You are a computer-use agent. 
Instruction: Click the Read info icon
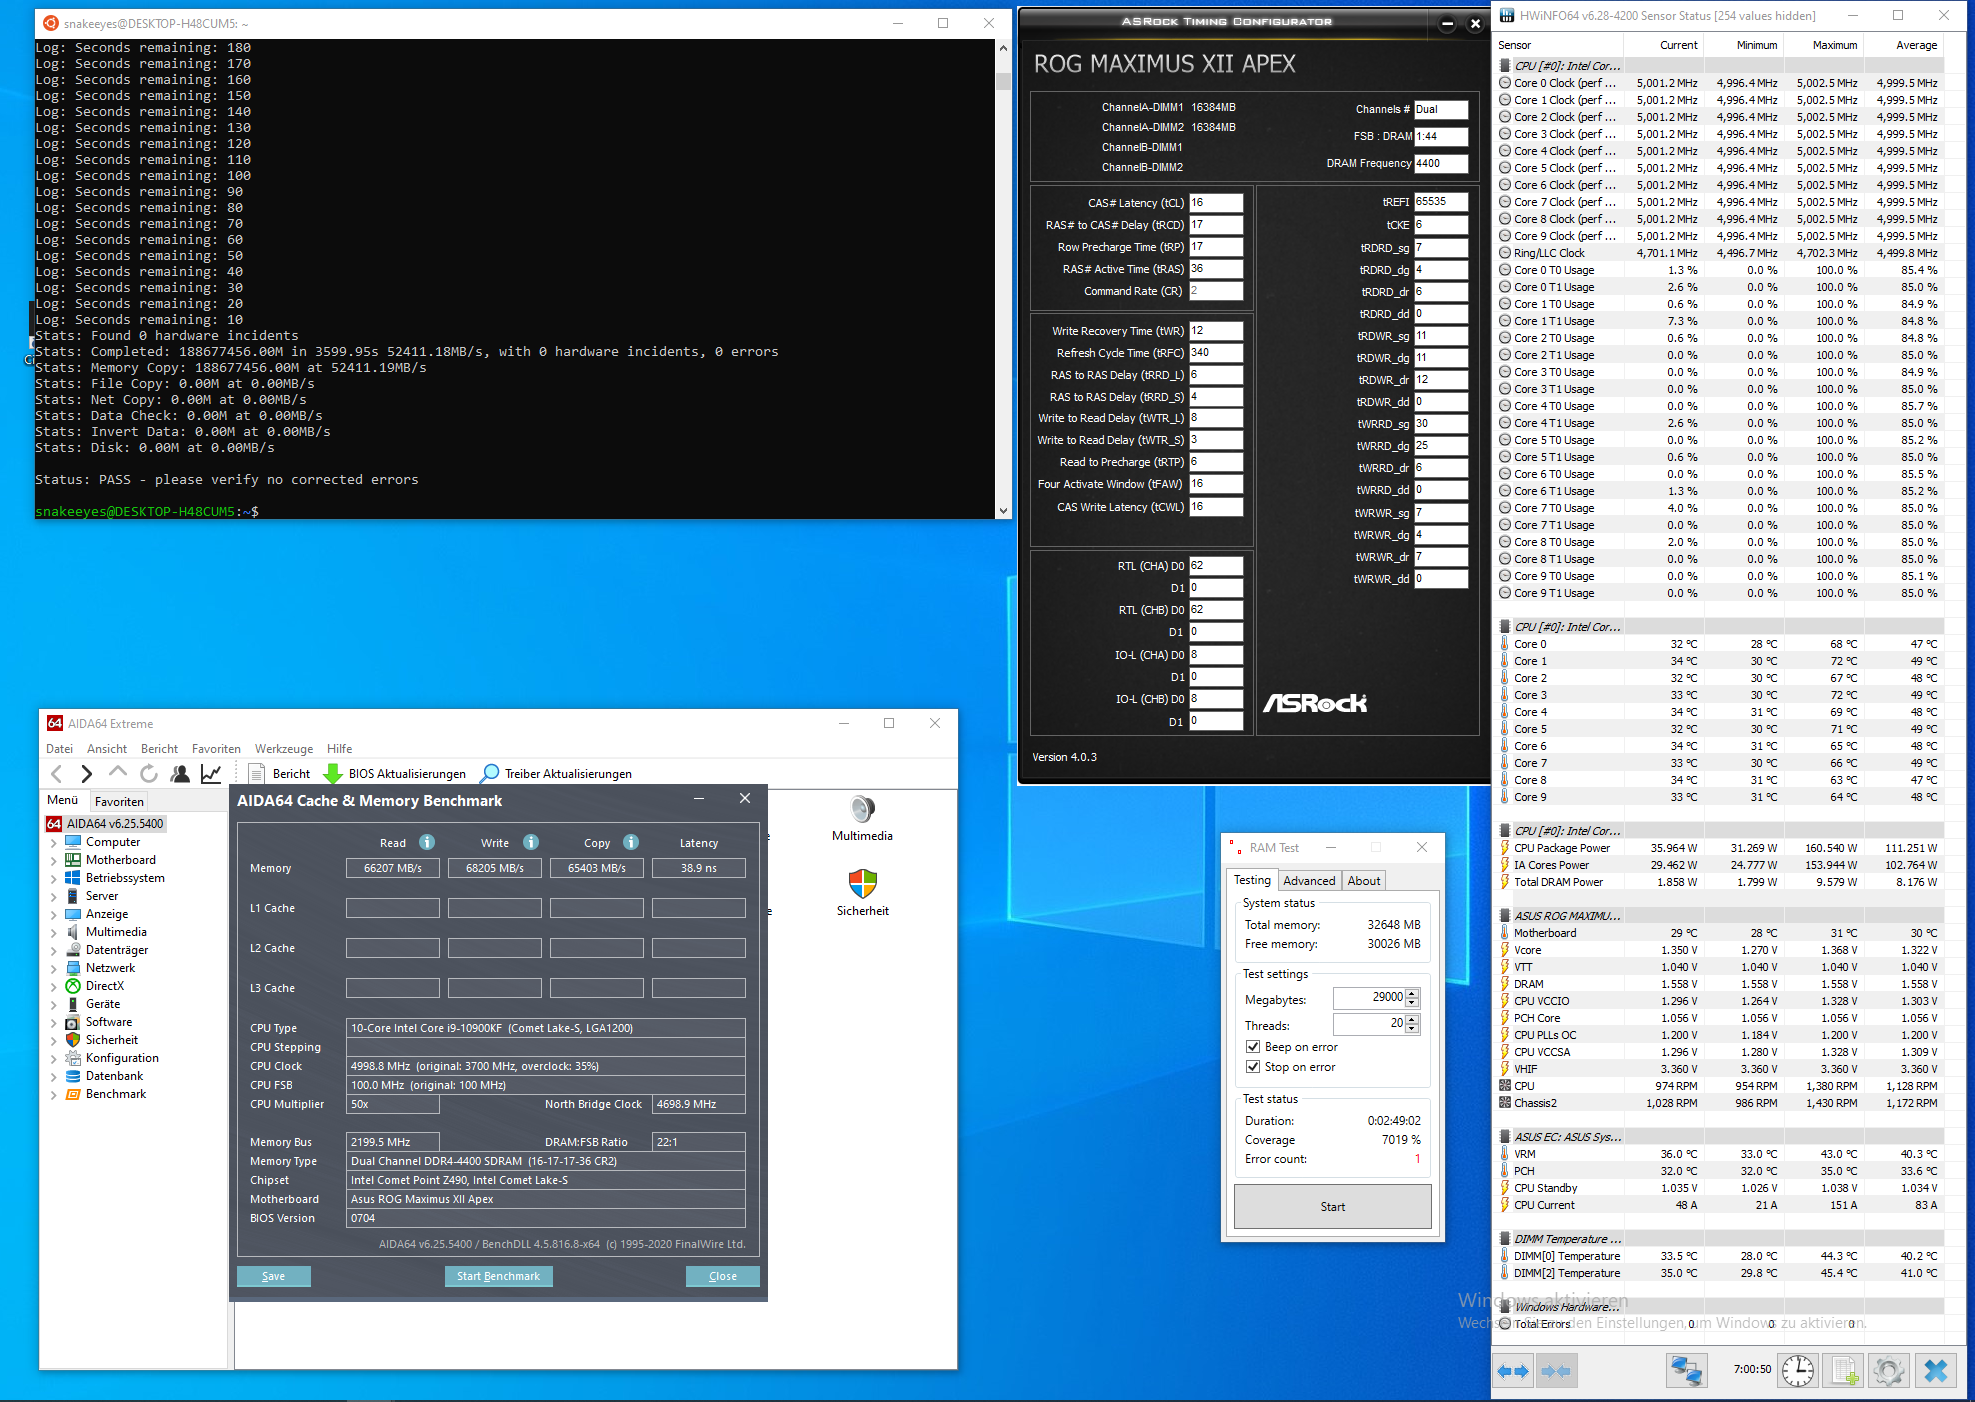[427, 842]
